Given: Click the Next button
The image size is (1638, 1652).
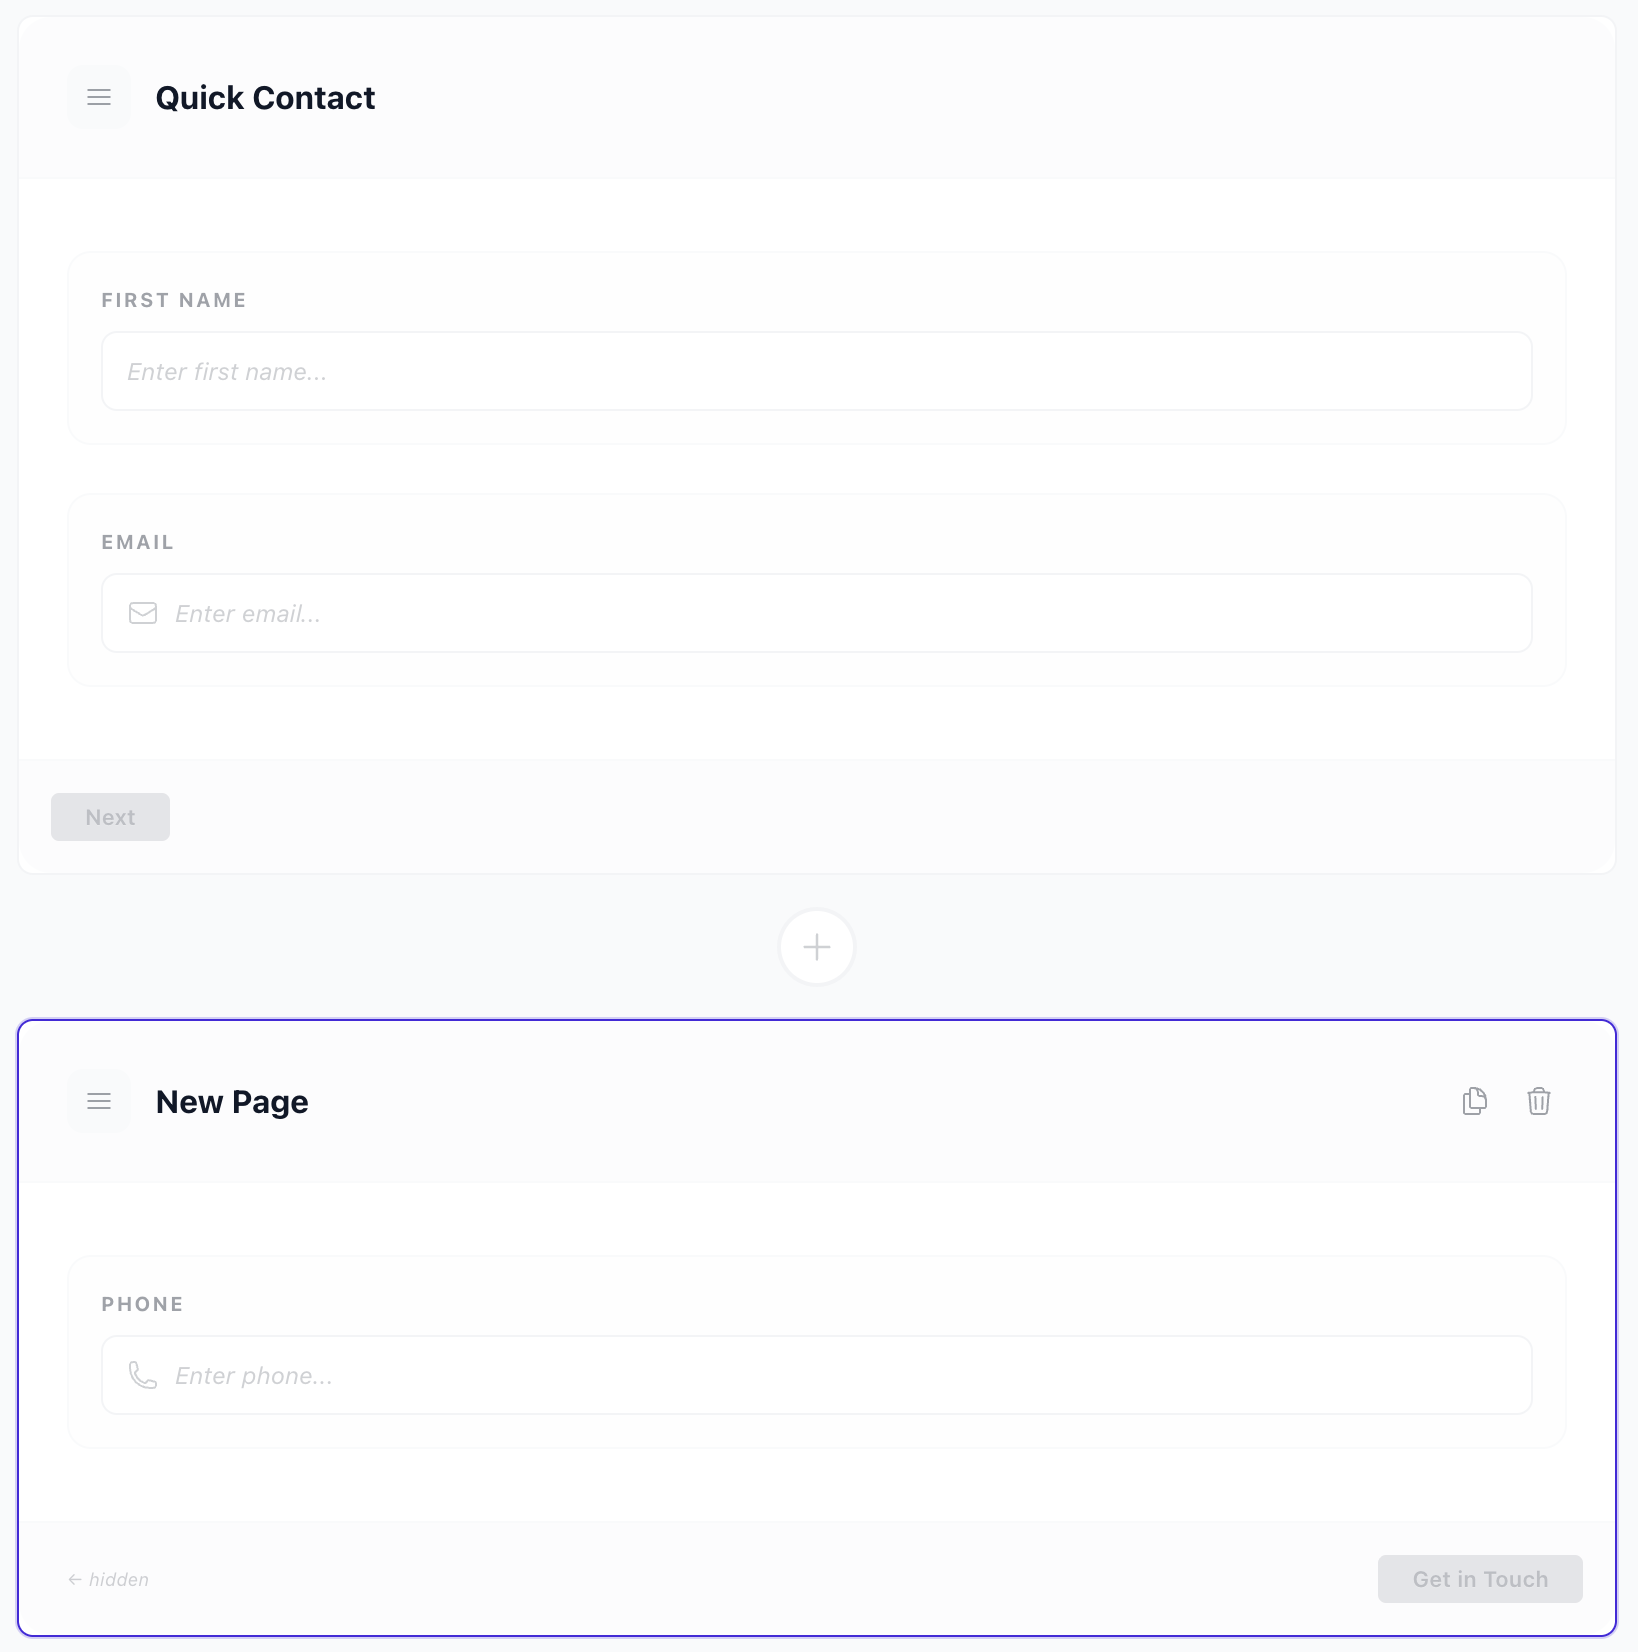Looking at the screenshot, I should (x=110, y=817).
